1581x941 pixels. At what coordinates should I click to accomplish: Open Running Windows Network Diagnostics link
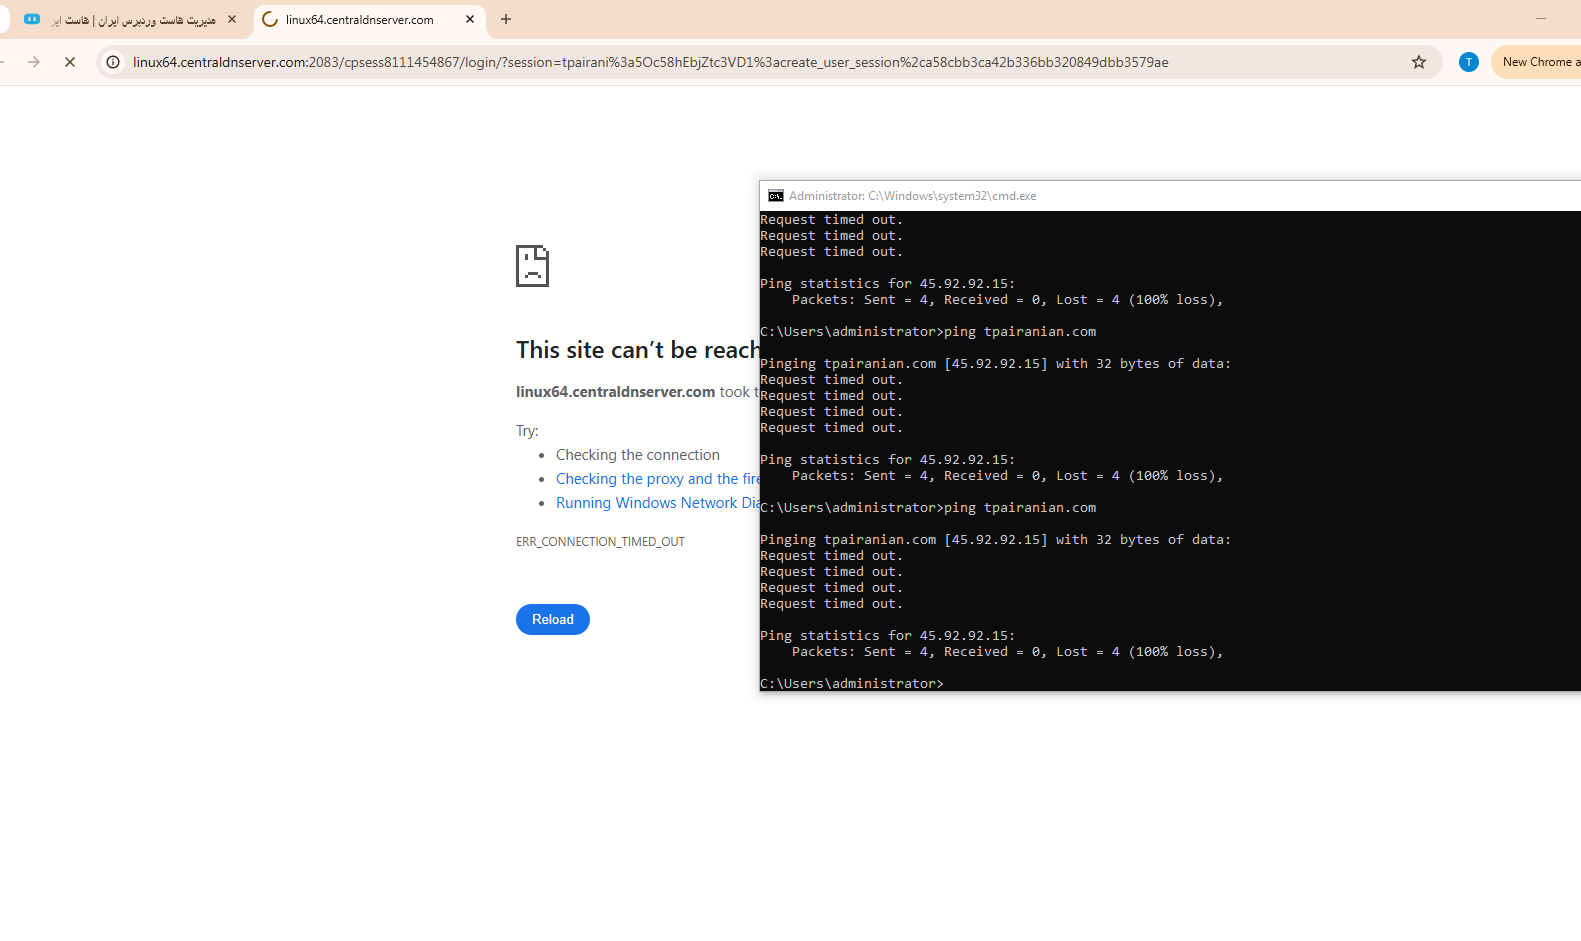(x=657, y=503)
